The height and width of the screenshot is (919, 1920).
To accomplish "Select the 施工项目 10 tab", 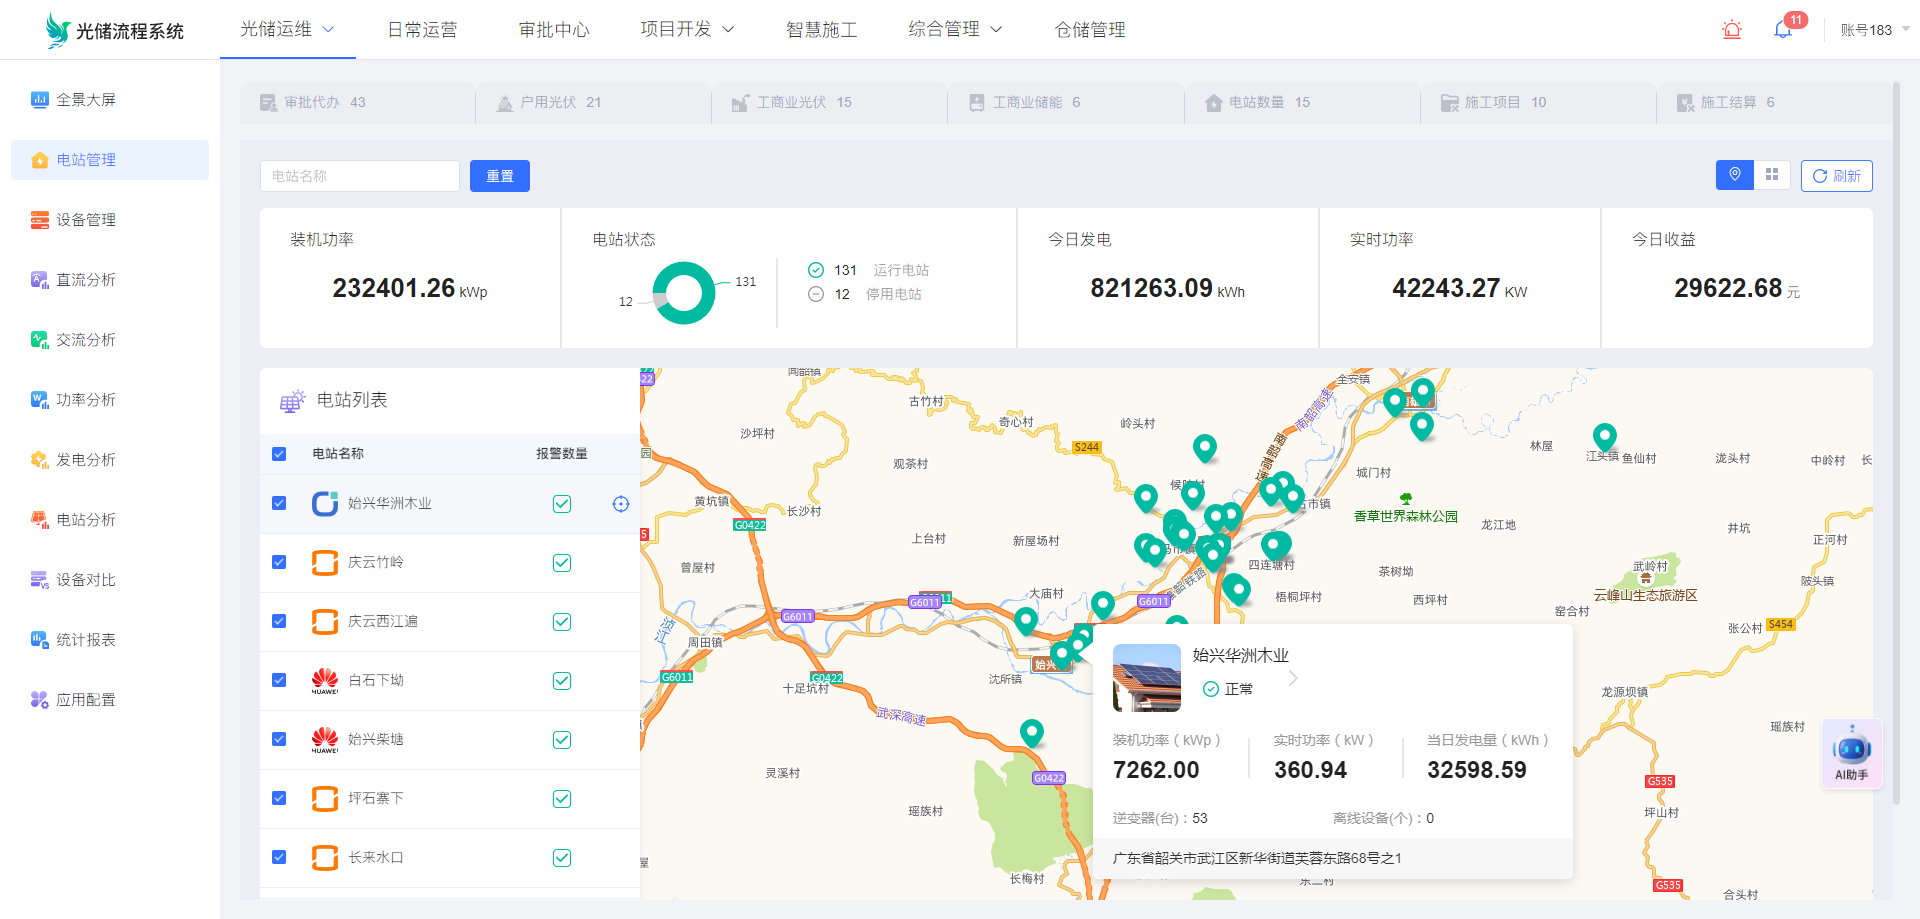I will click(1538, 102).
